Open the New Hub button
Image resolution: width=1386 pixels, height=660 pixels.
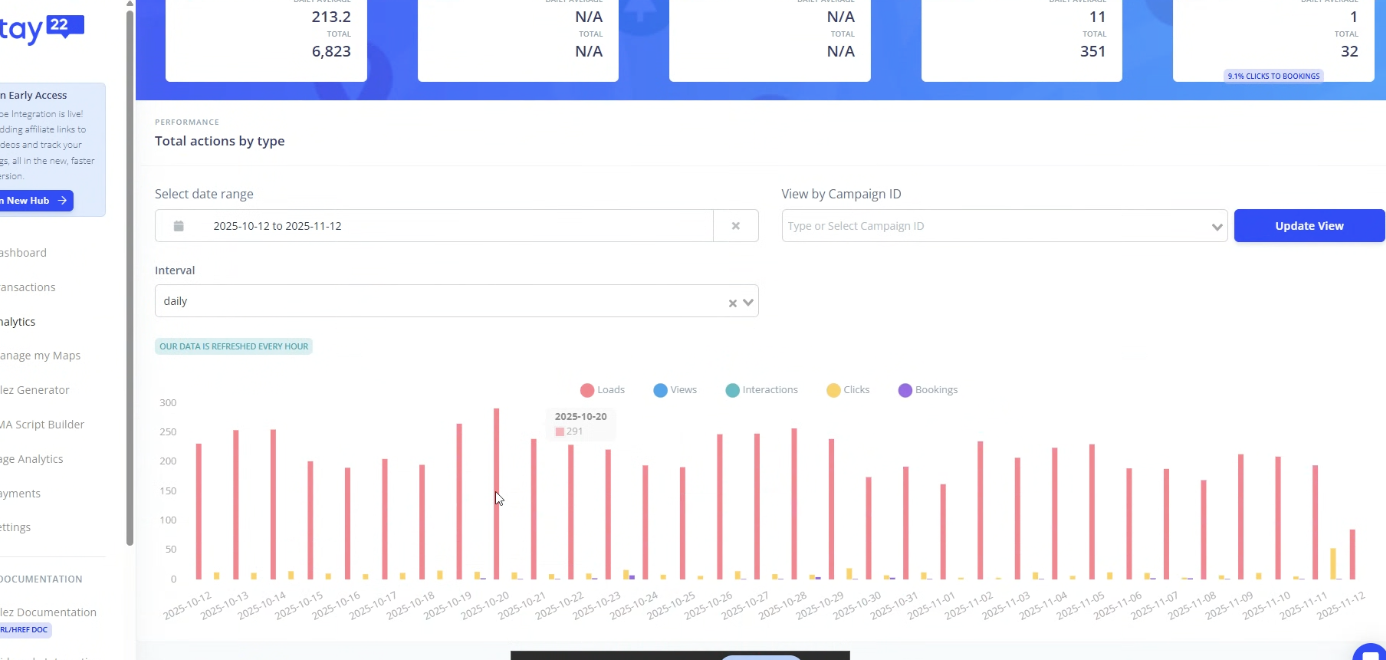point(36,201)
